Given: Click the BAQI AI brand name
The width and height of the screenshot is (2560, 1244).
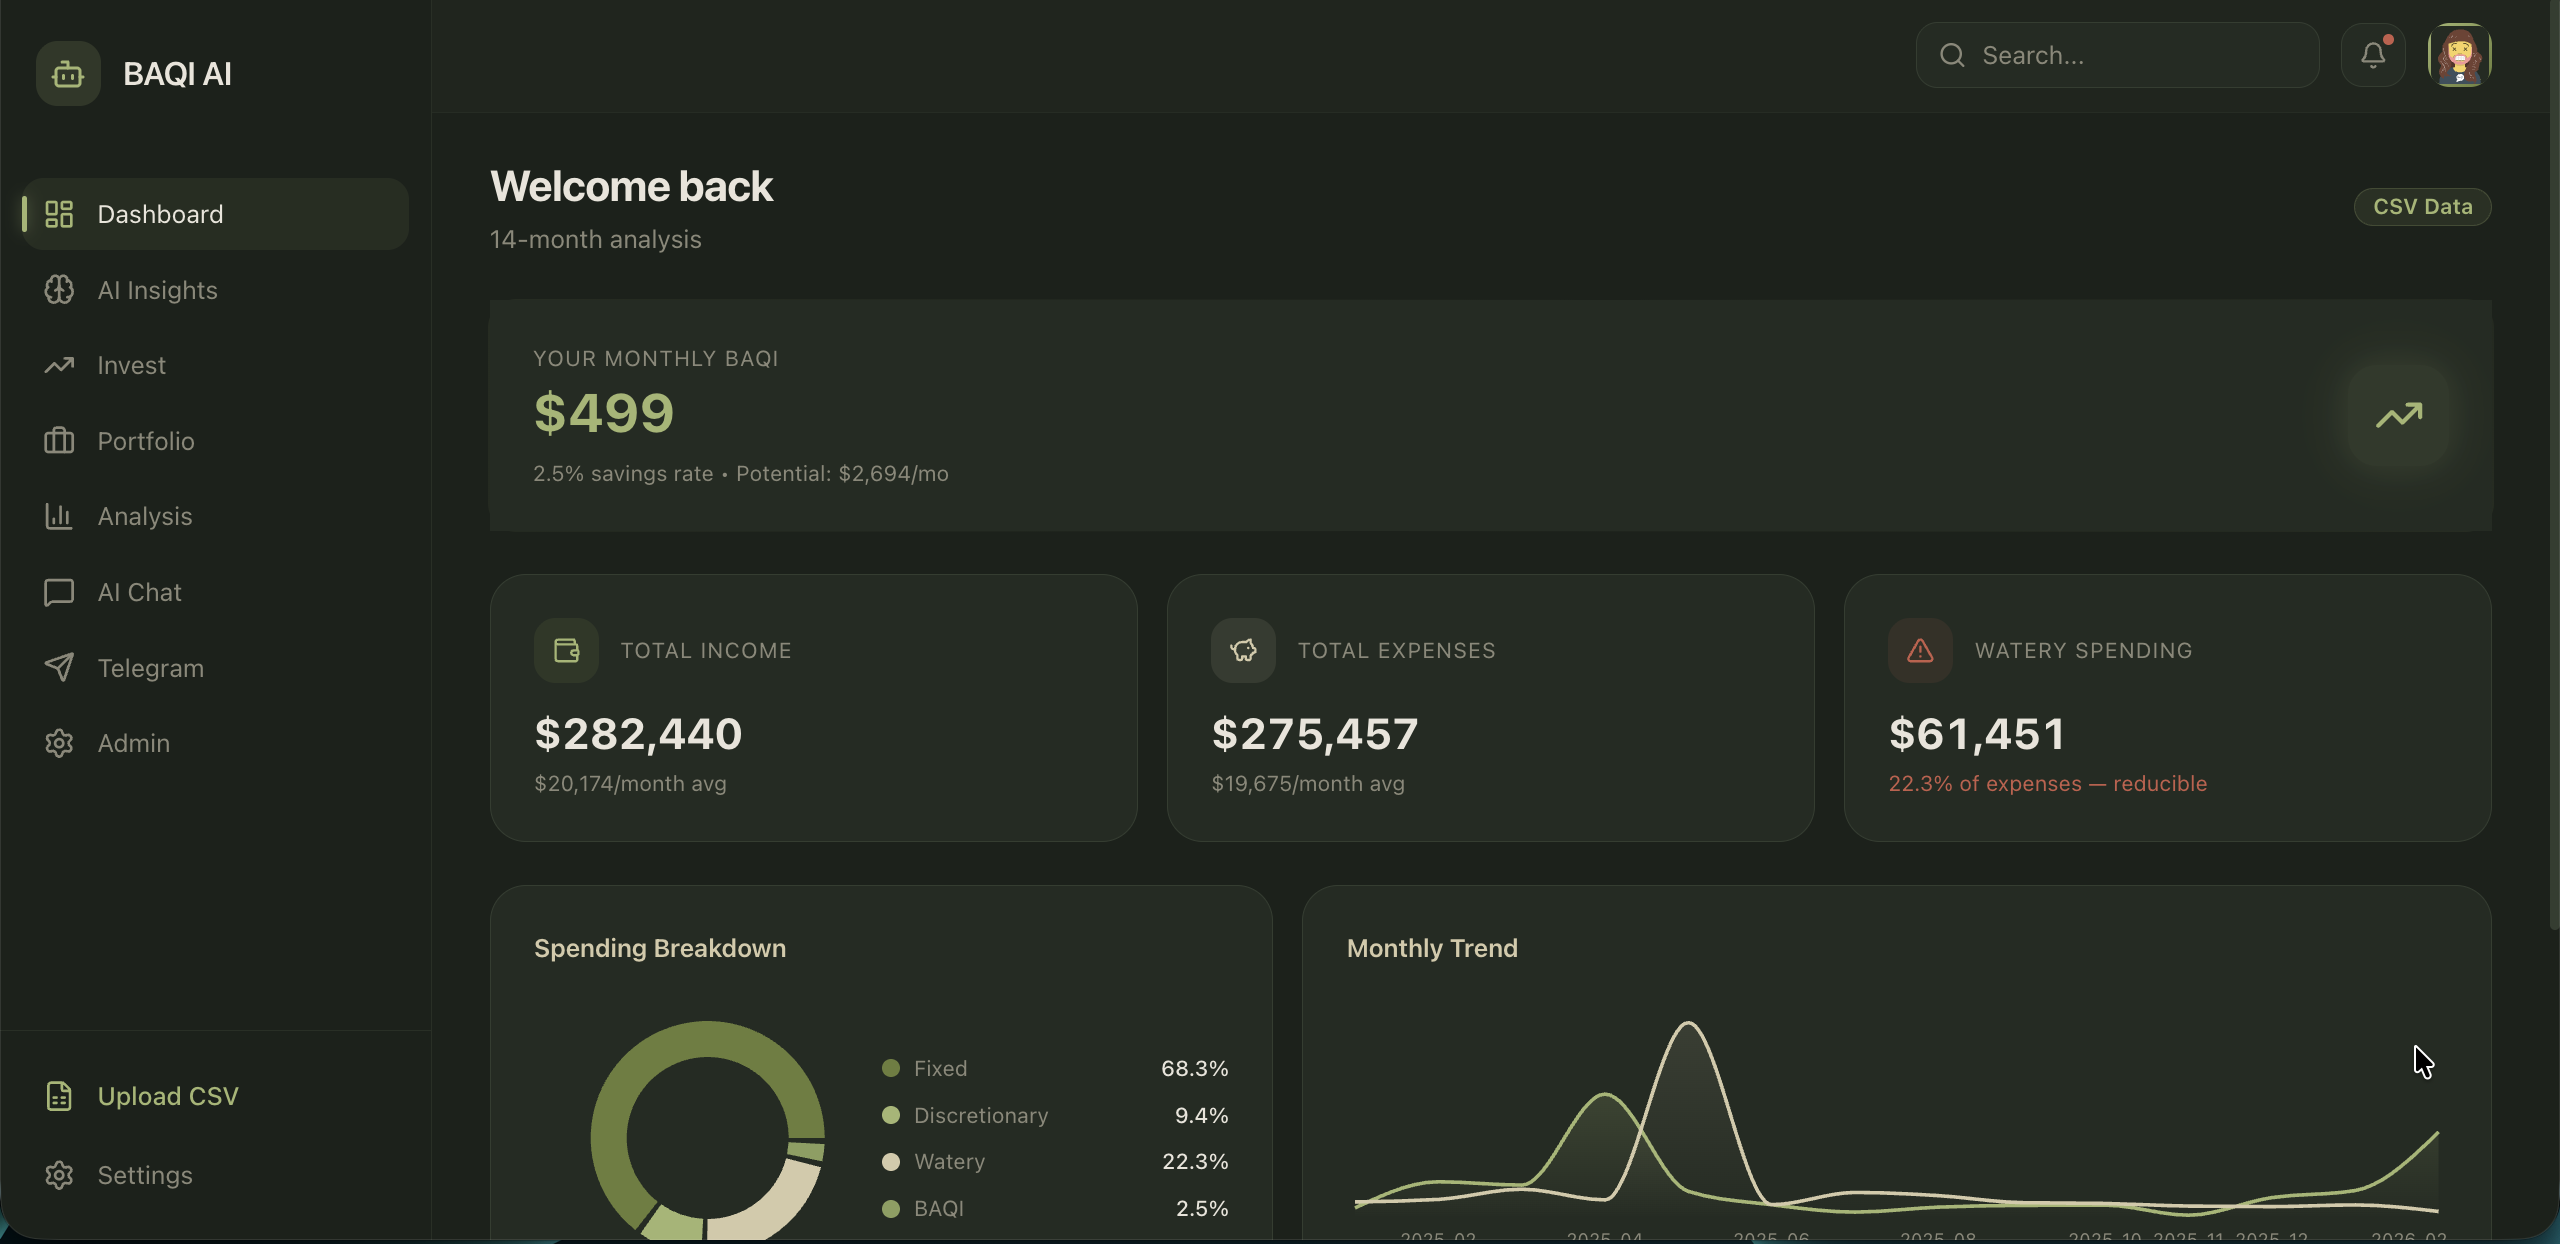Looking at the screenshot, I should click(x=177, y=74).
